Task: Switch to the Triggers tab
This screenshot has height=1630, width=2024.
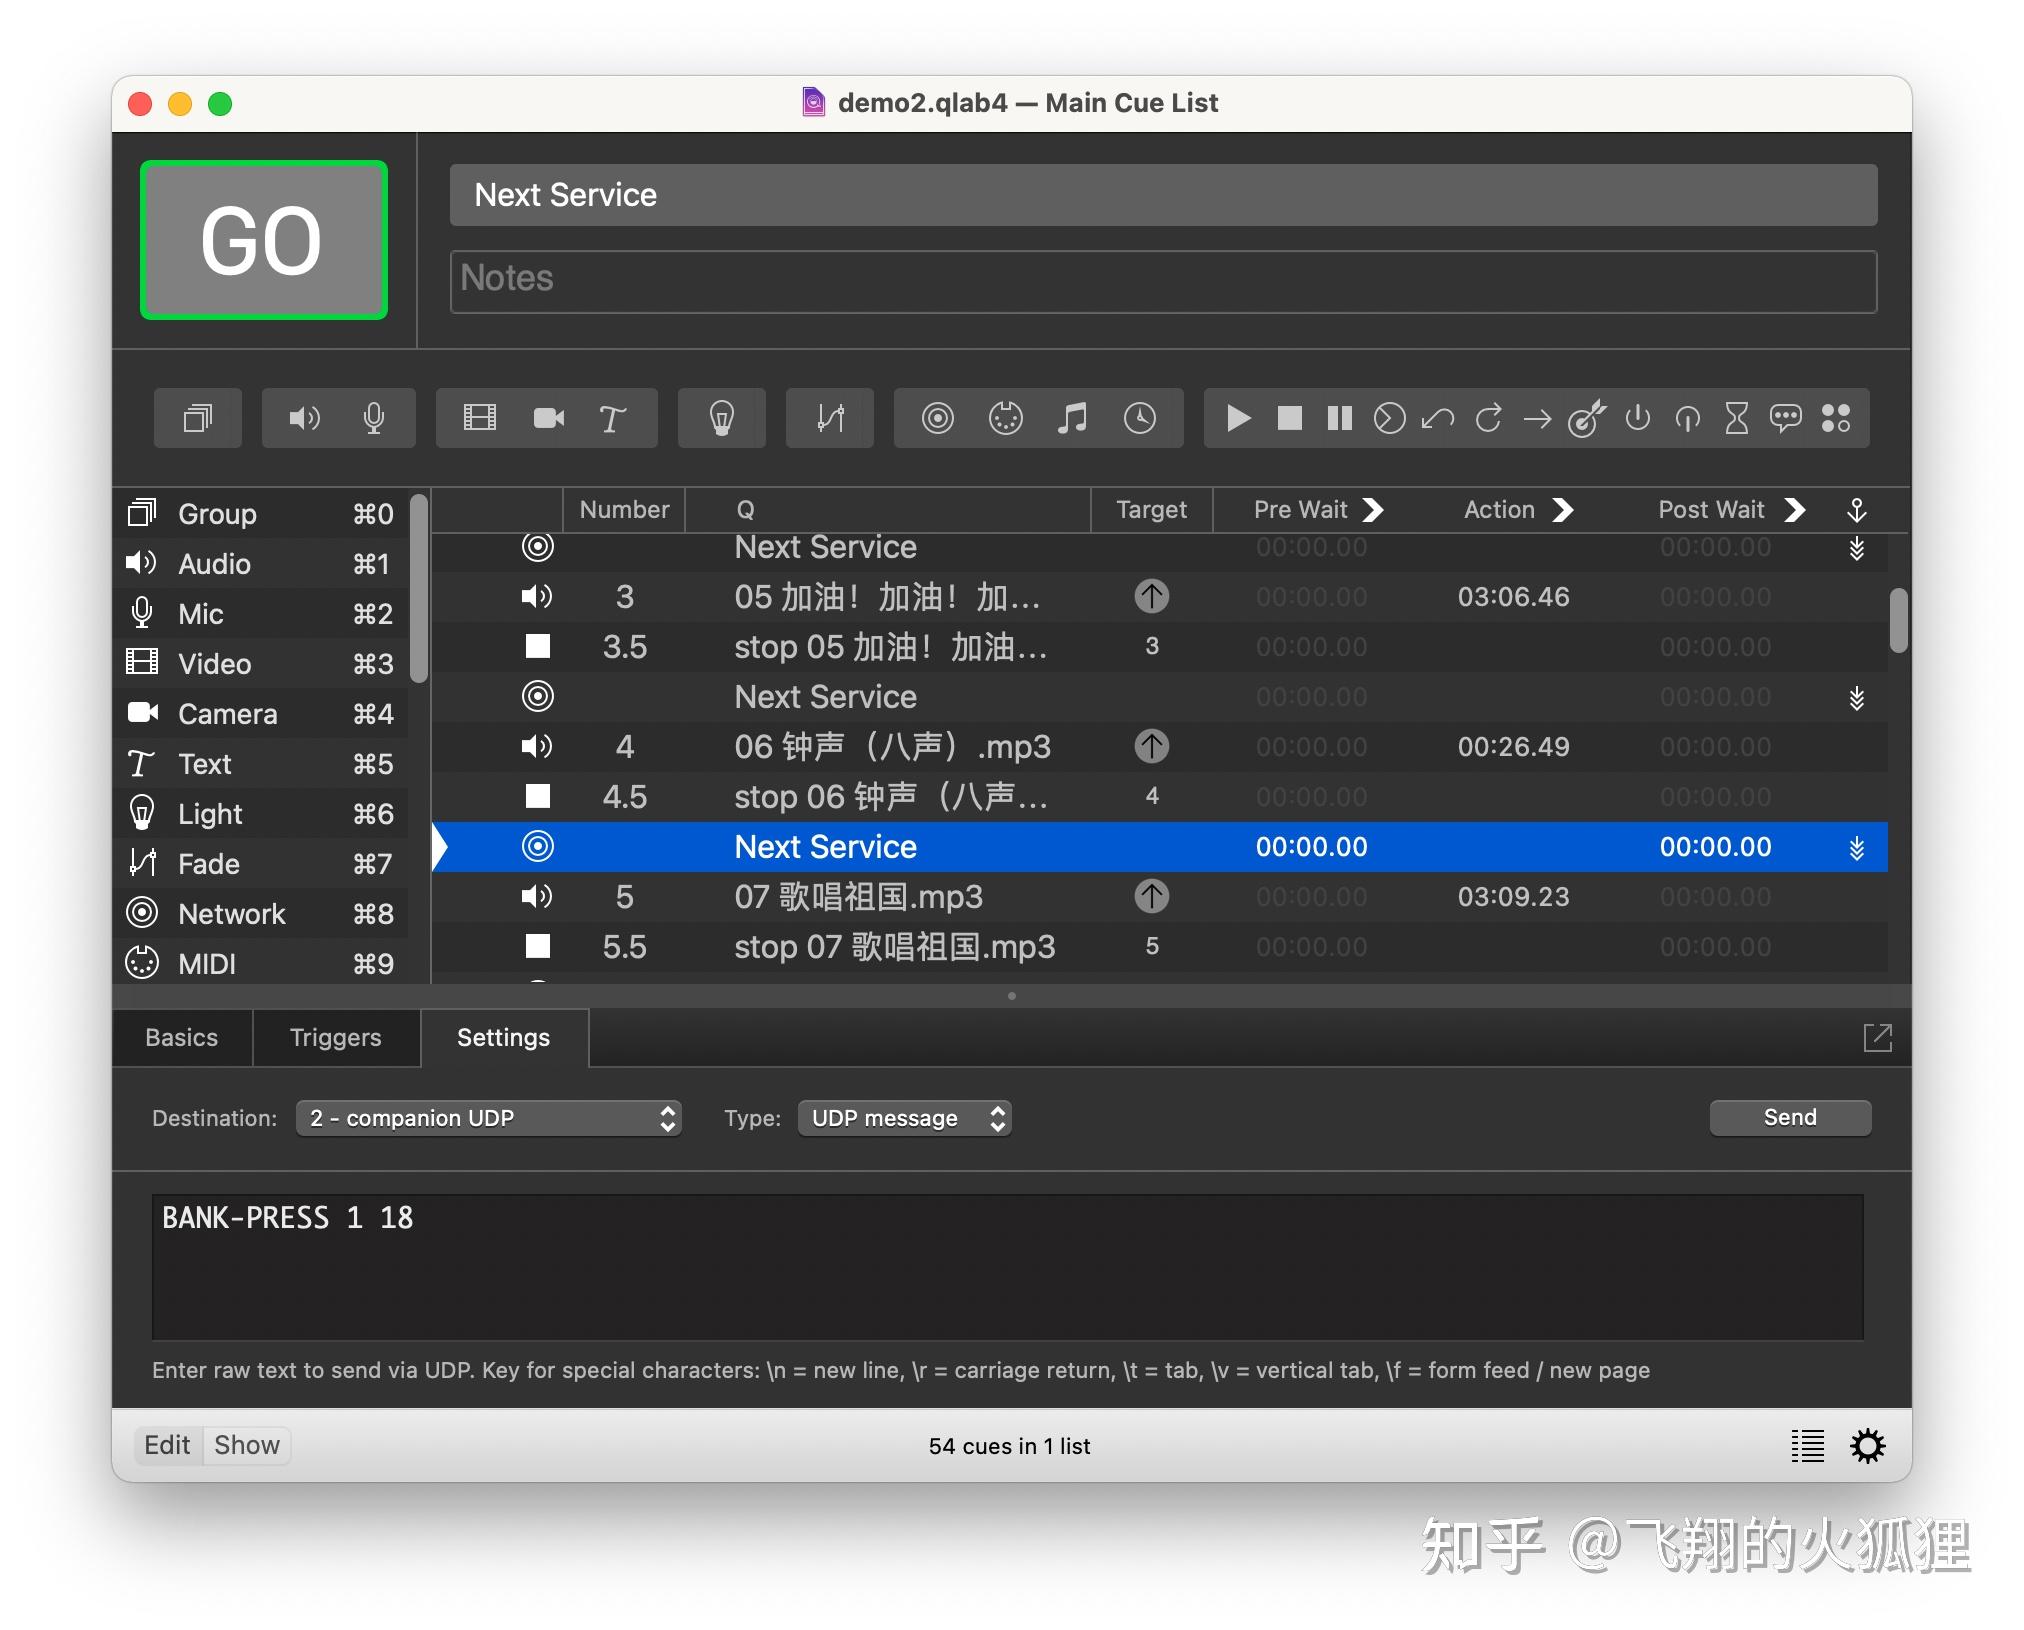Action: click(336, 1037)
